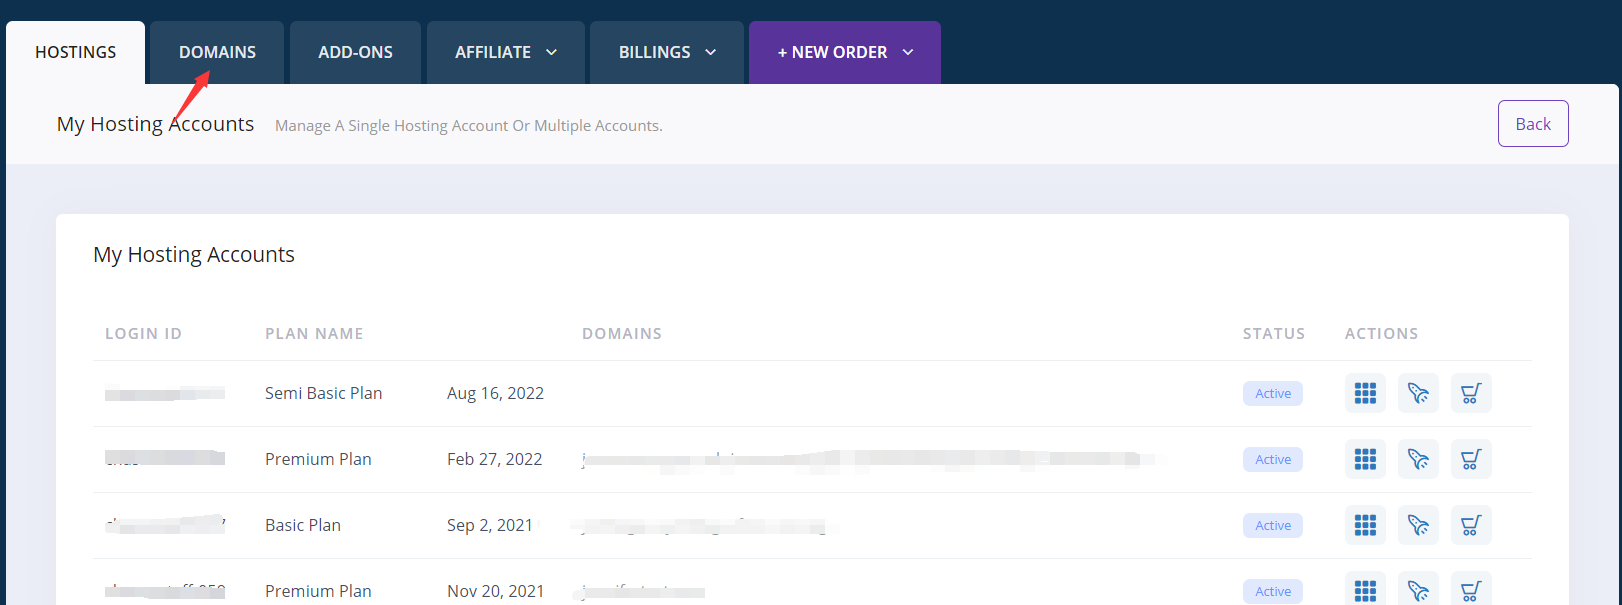Open the Add-ons tab
This screenshot has width=1622, height=605.
click(x=355, y=52)
